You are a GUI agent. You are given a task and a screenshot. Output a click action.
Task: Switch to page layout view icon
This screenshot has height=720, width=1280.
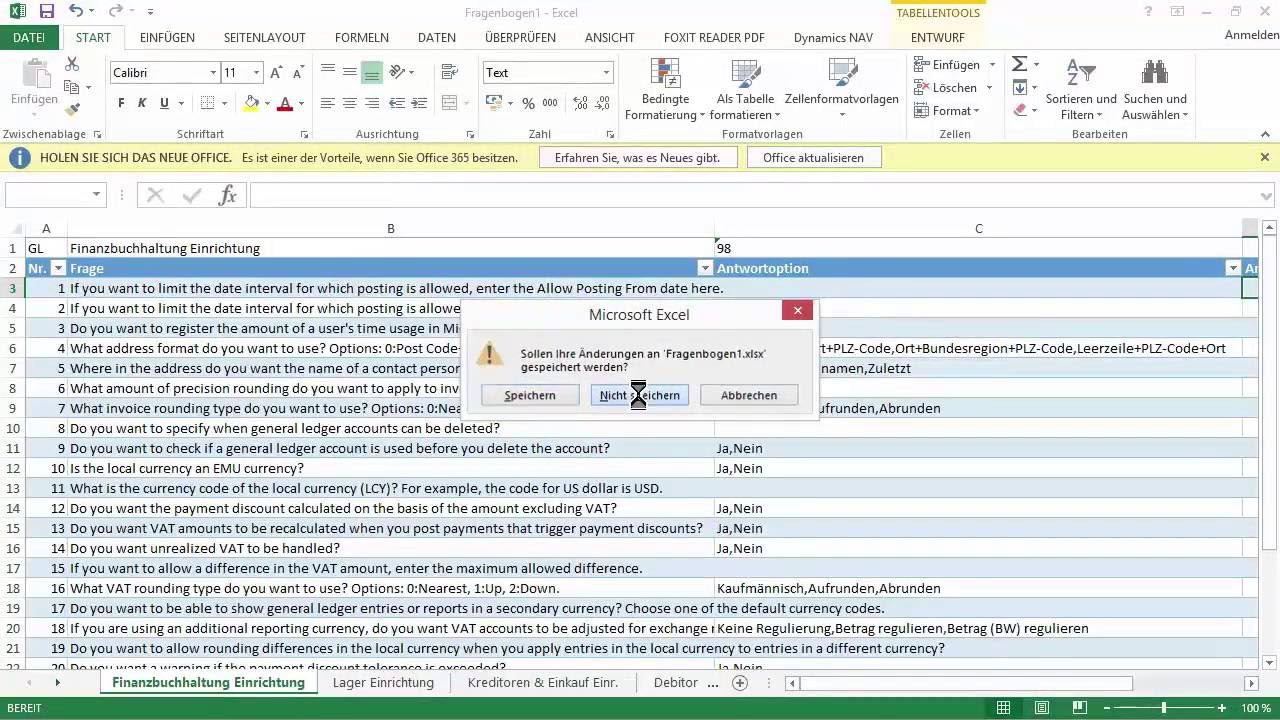pyautogui.click(x=1041, y=708)
